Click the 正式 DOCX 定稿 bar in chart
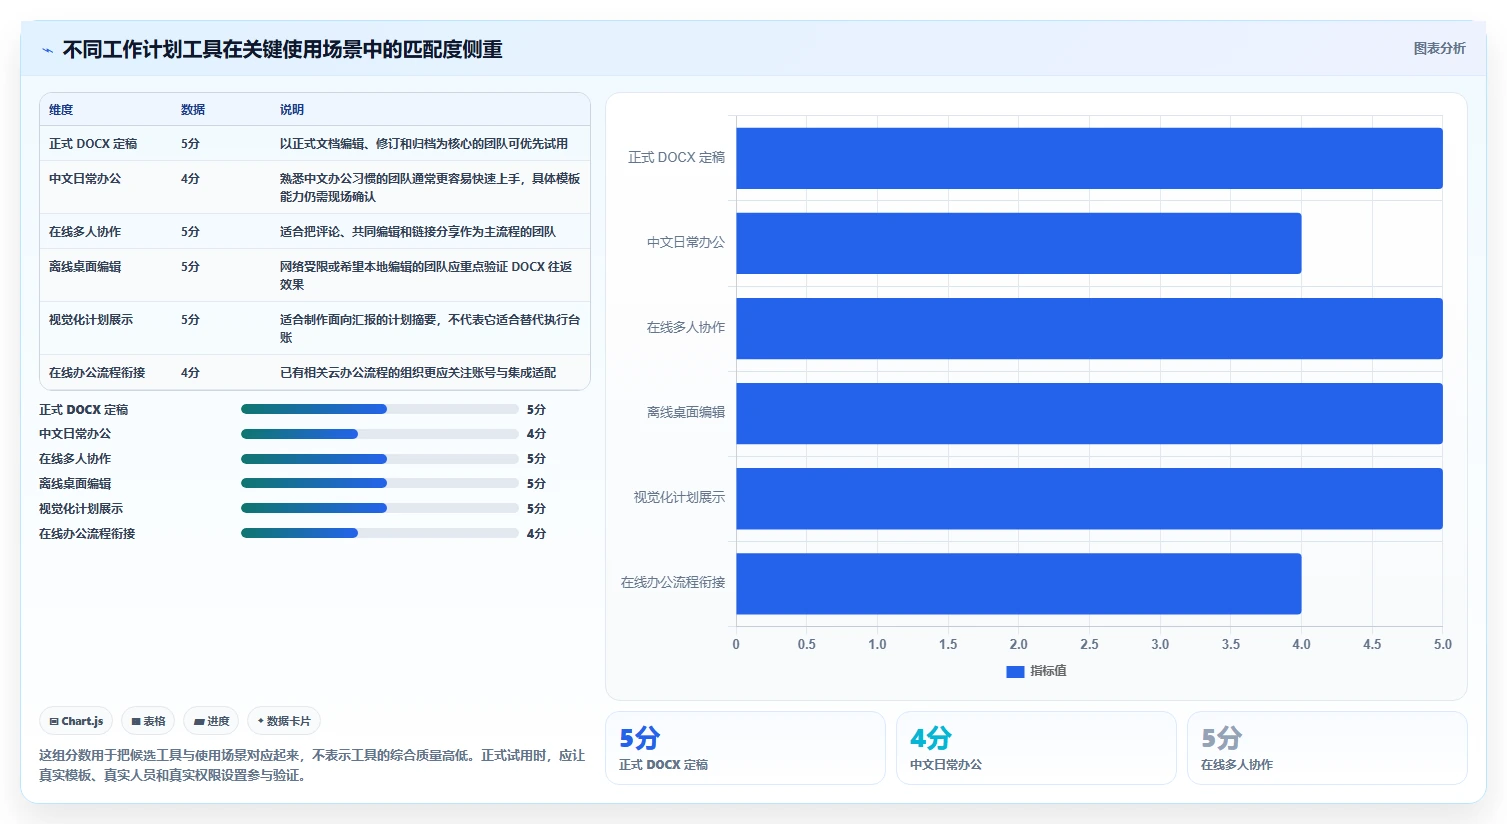Viewport: 1507px width, 824px height. [x=1089, y=158]
